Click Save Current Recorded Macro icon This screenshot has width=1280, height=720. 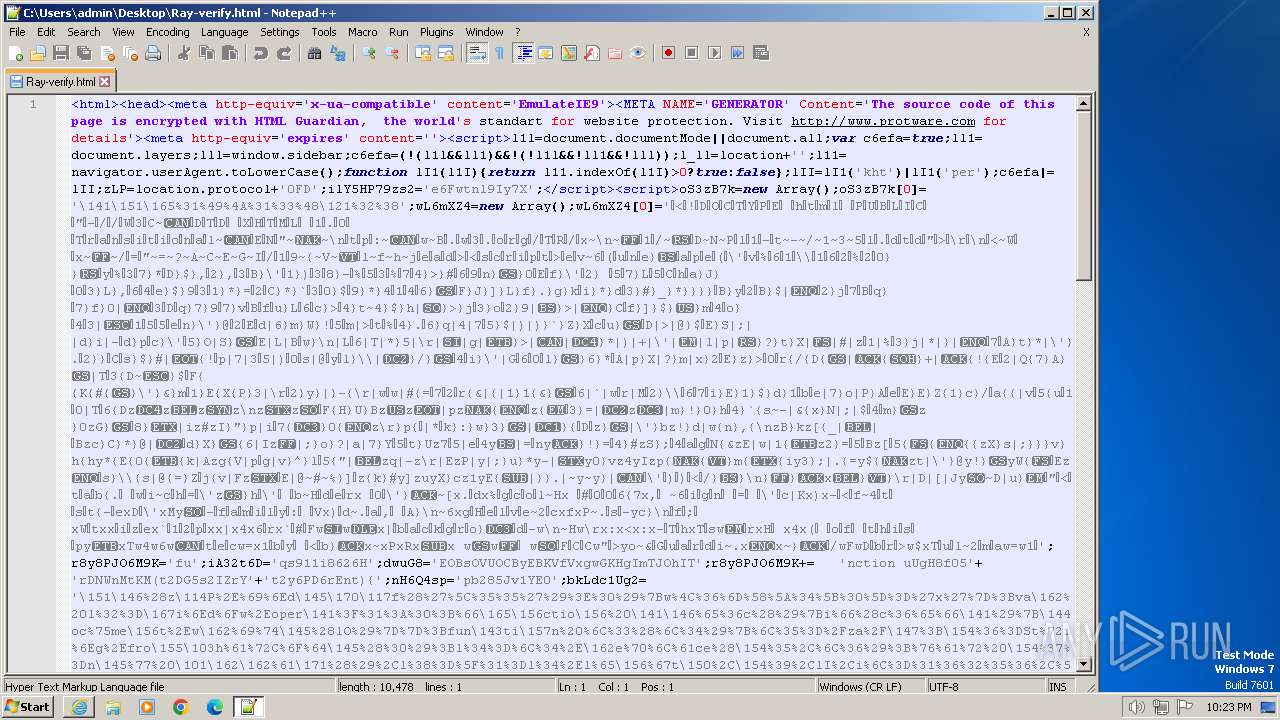[x=760, y=53]
